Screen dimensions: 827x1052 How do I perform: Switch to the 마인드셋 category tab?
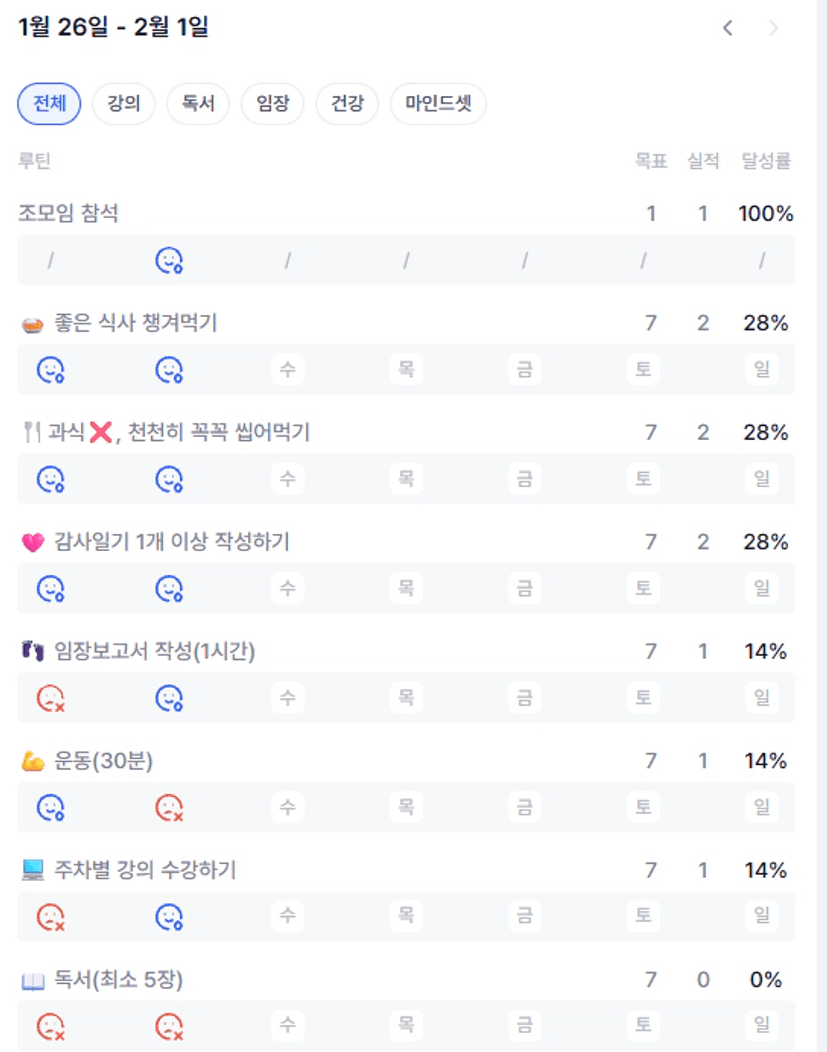click(x=438, y=103)
